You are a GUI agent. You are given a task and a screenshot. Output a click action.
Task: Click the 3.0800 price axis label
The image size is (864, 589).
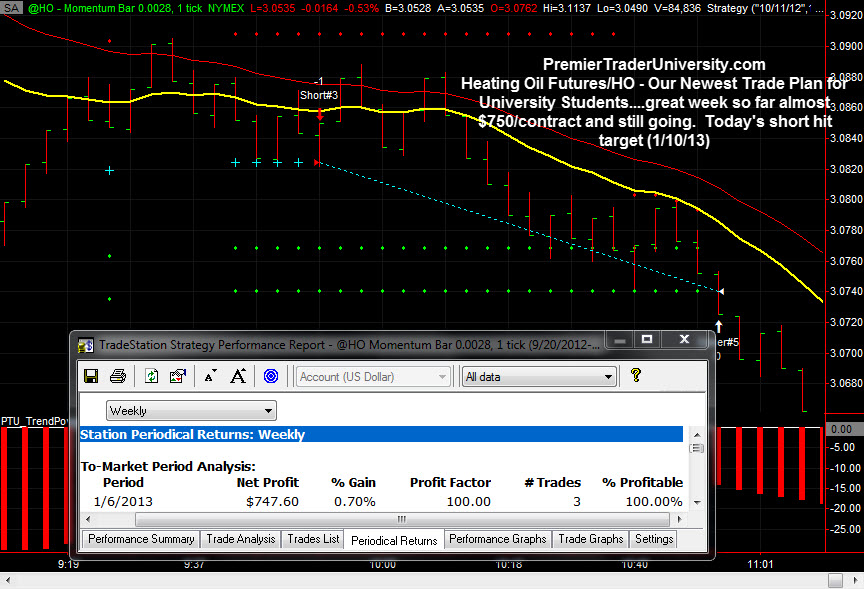click(846, 199)
